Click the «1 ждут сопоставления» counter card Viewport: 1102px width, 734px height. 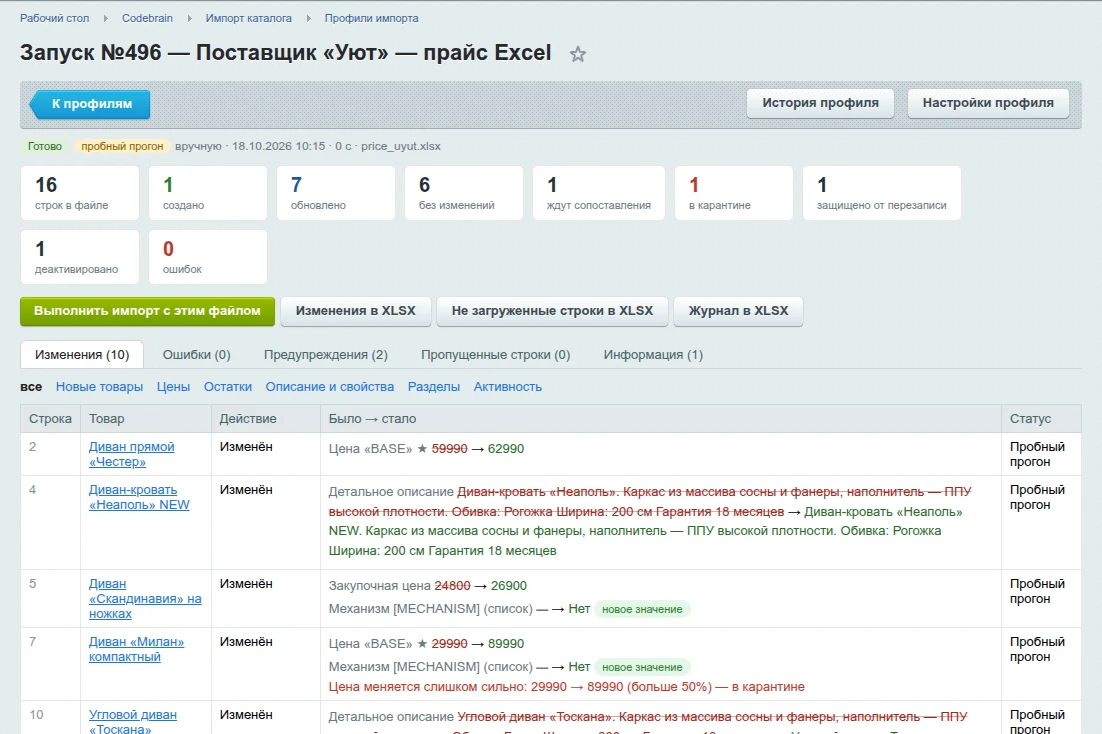coord(599,193)
